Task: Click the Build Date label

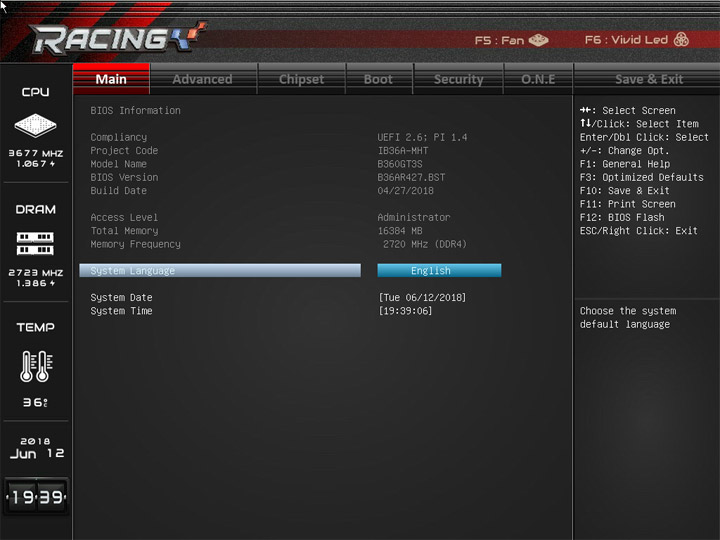Action: pos(118,191)
